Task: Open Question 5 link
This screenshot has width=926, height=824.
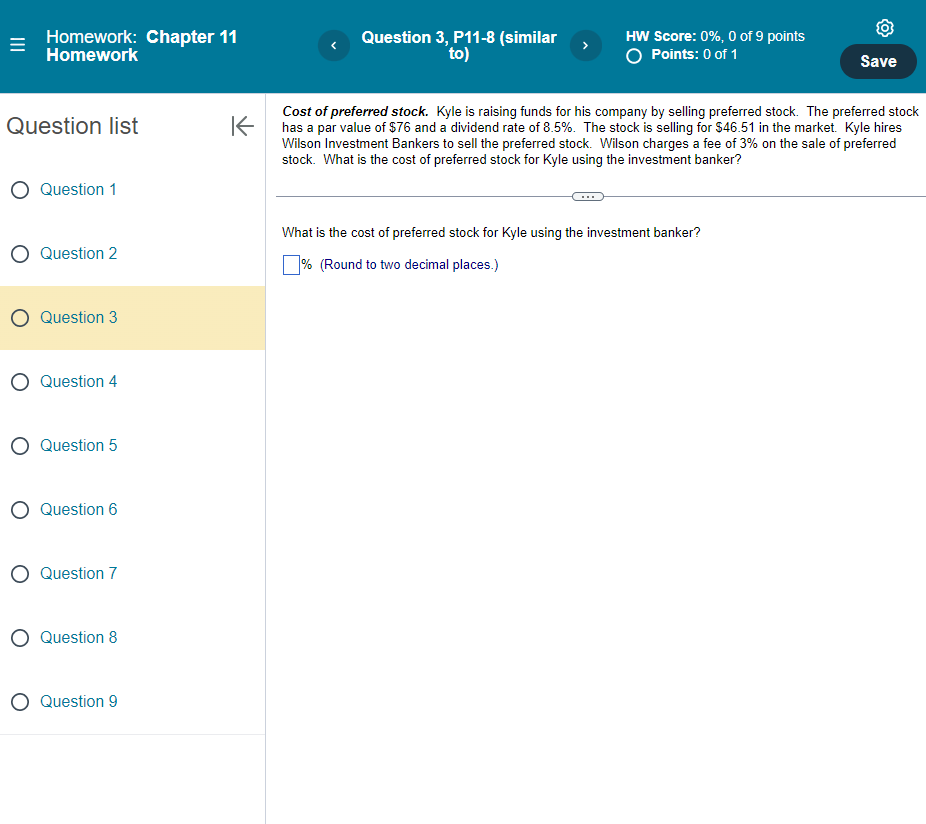Action: (79, 445)
